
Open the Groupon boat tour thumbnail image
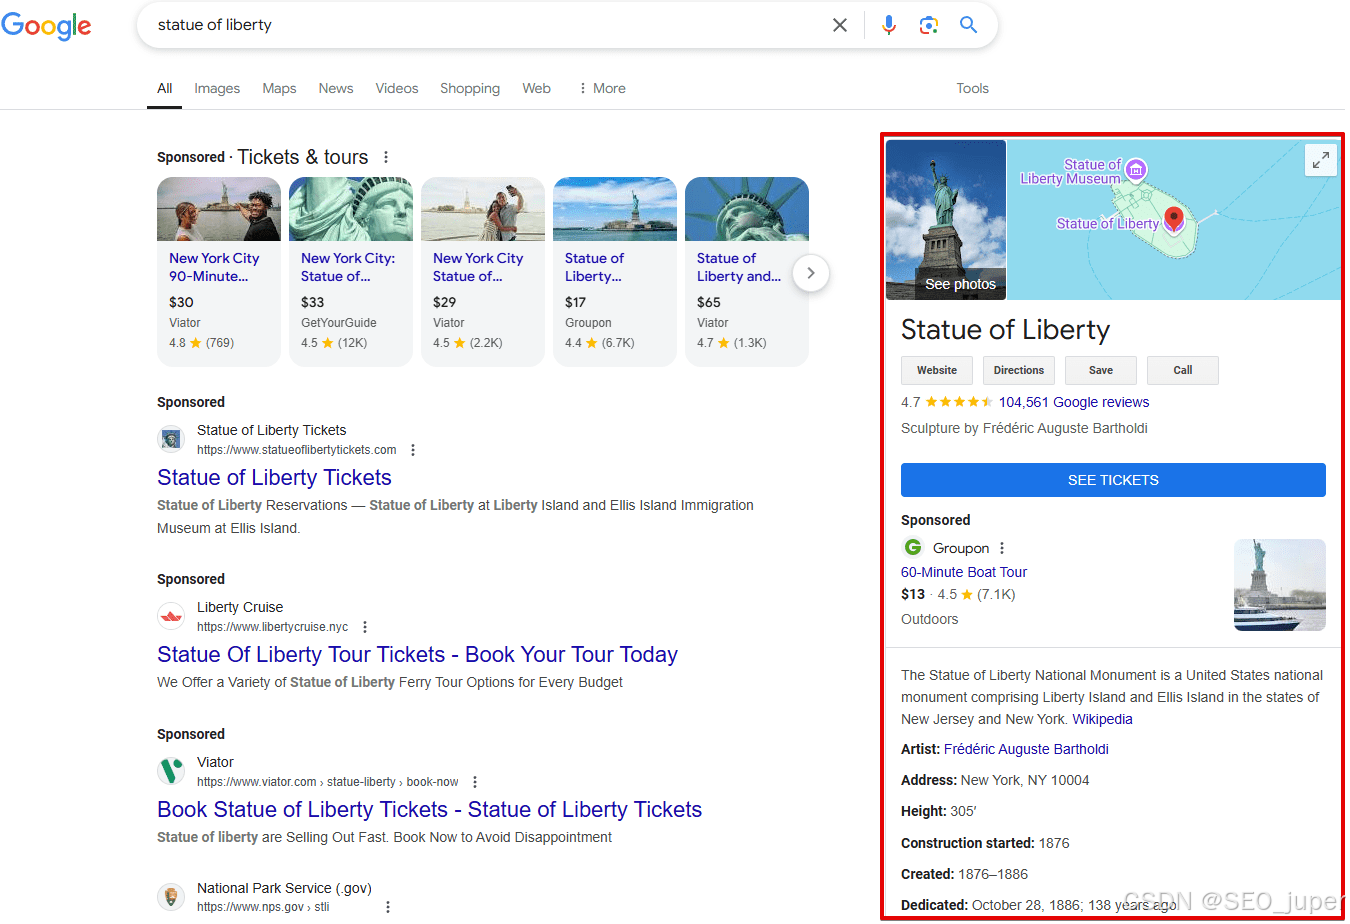pos(1280,585)
